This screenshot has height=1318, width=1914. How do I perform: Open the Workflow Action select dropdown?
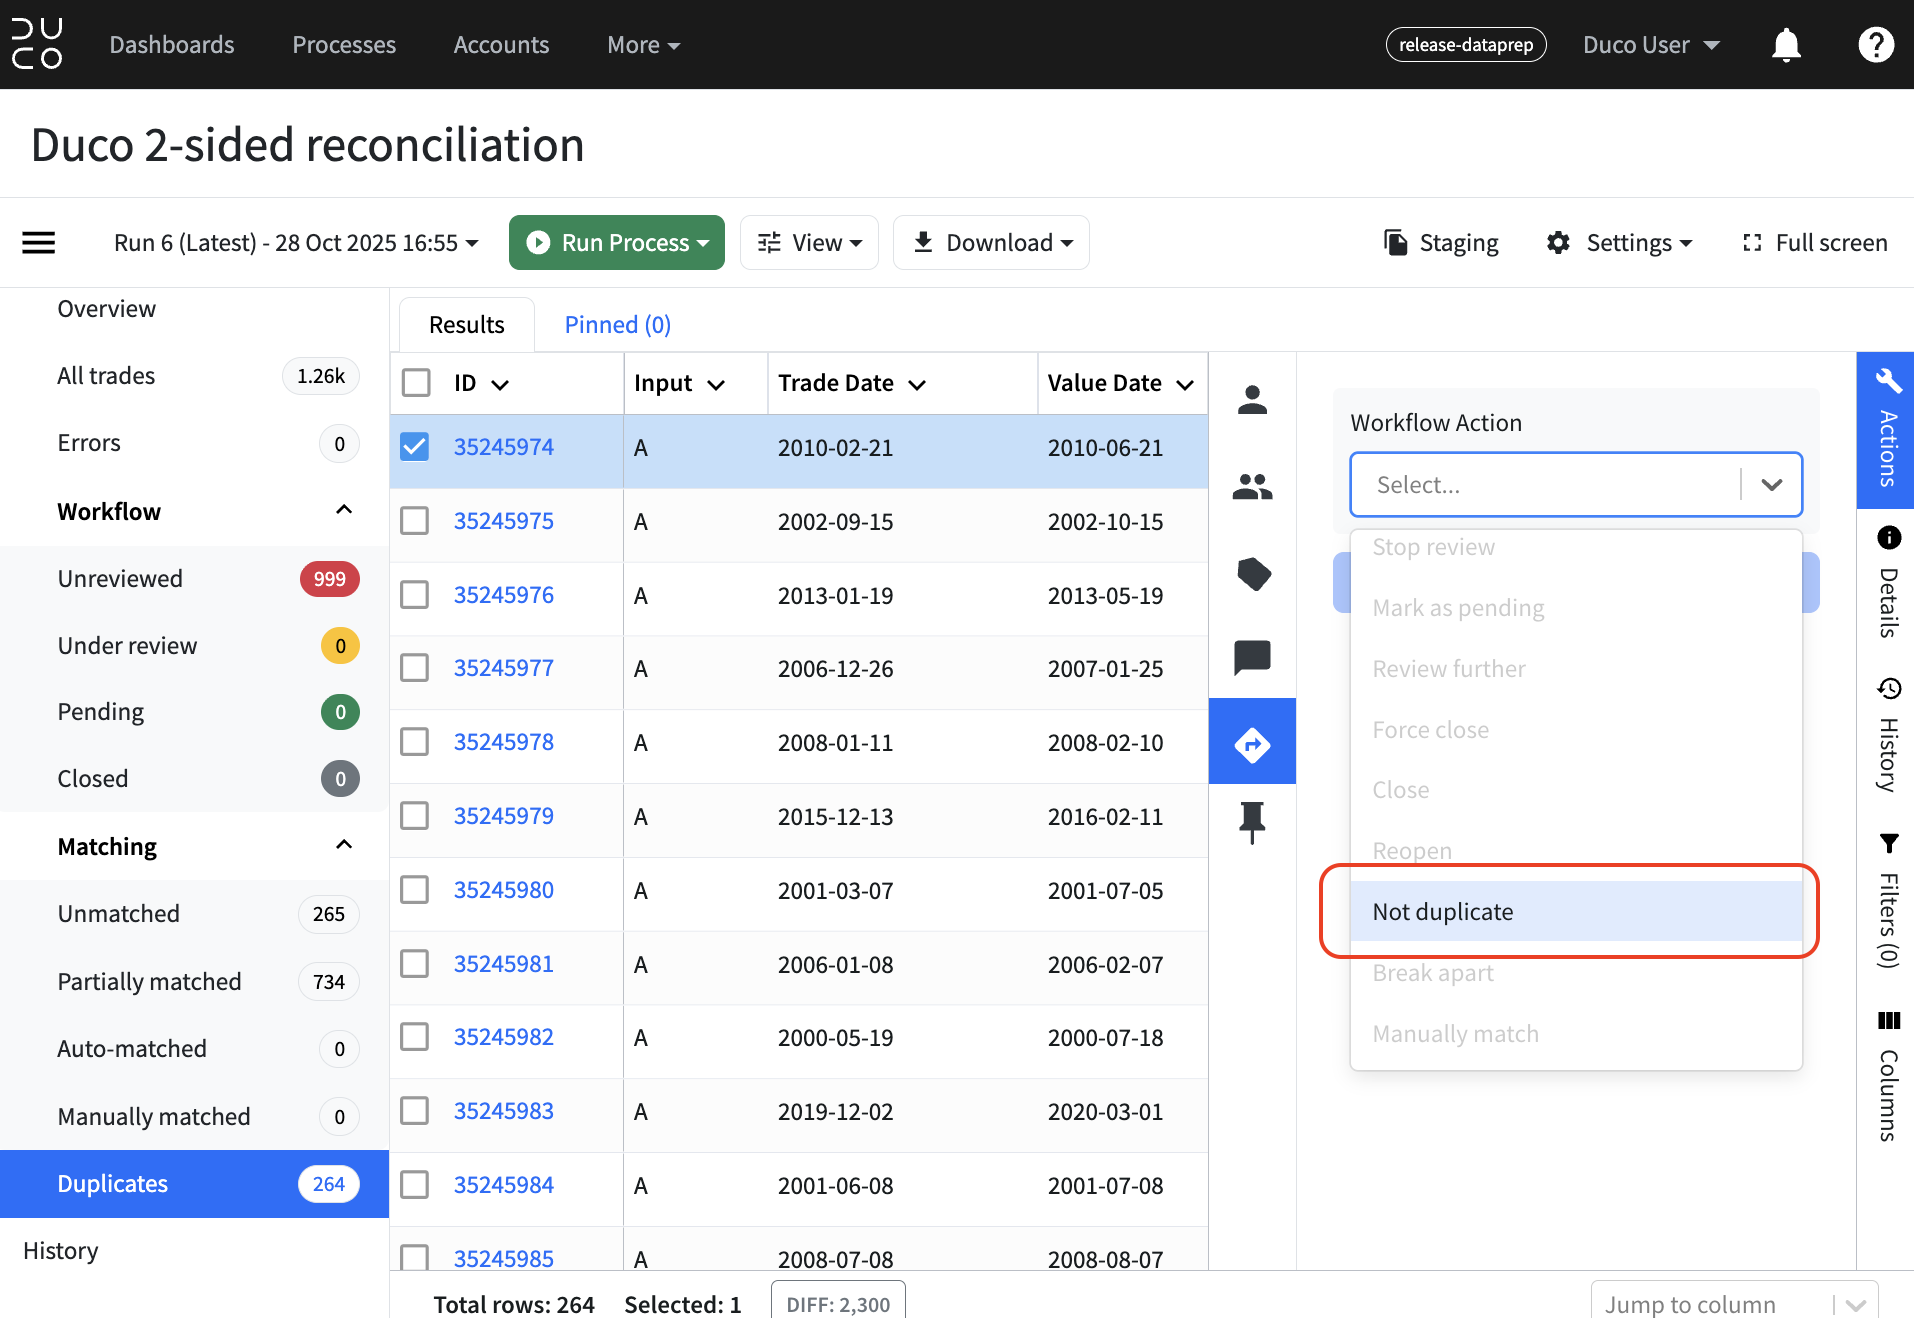1576,485
